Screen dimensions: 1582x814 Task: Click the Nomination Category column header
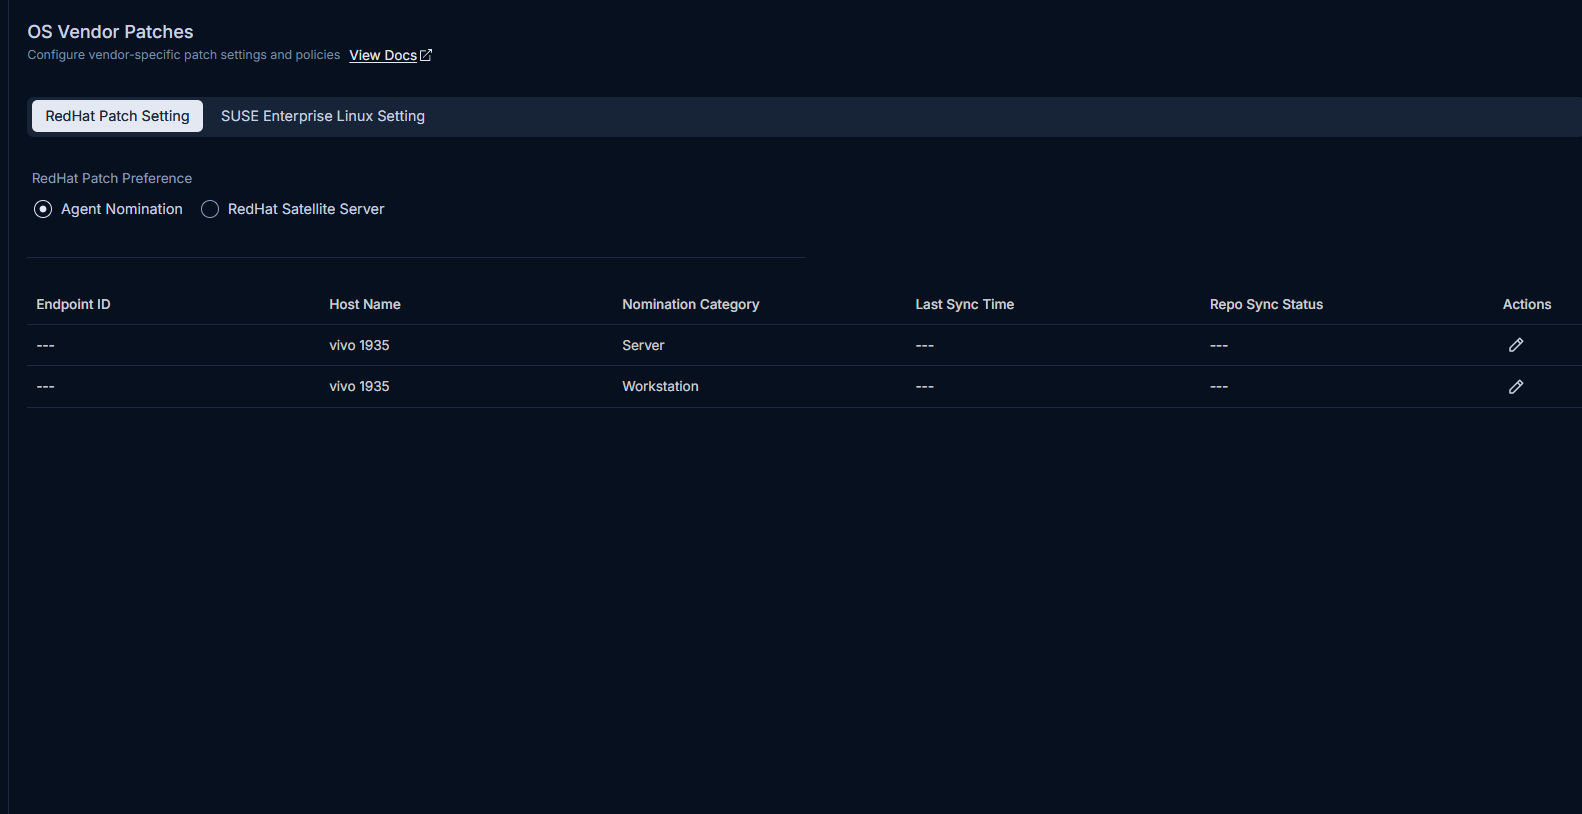(x=691, y=304)
